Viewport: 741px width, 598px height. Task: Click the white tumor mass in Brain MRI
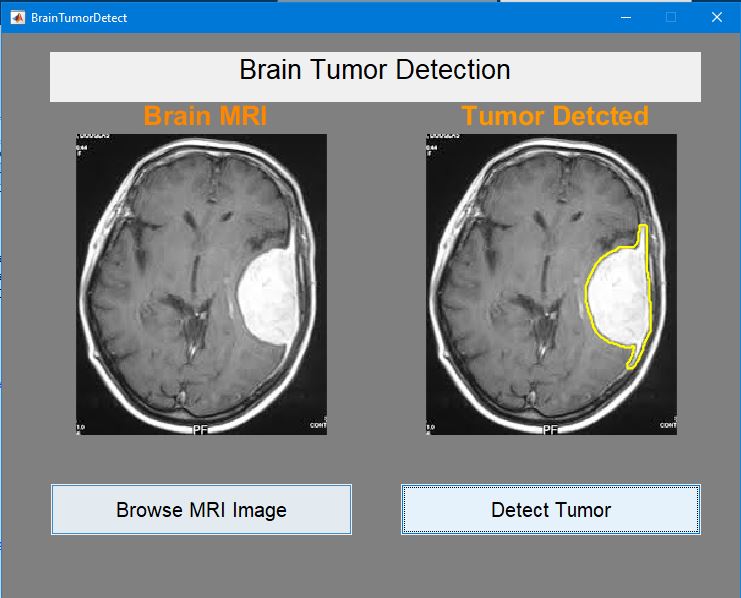click(268, 300)
